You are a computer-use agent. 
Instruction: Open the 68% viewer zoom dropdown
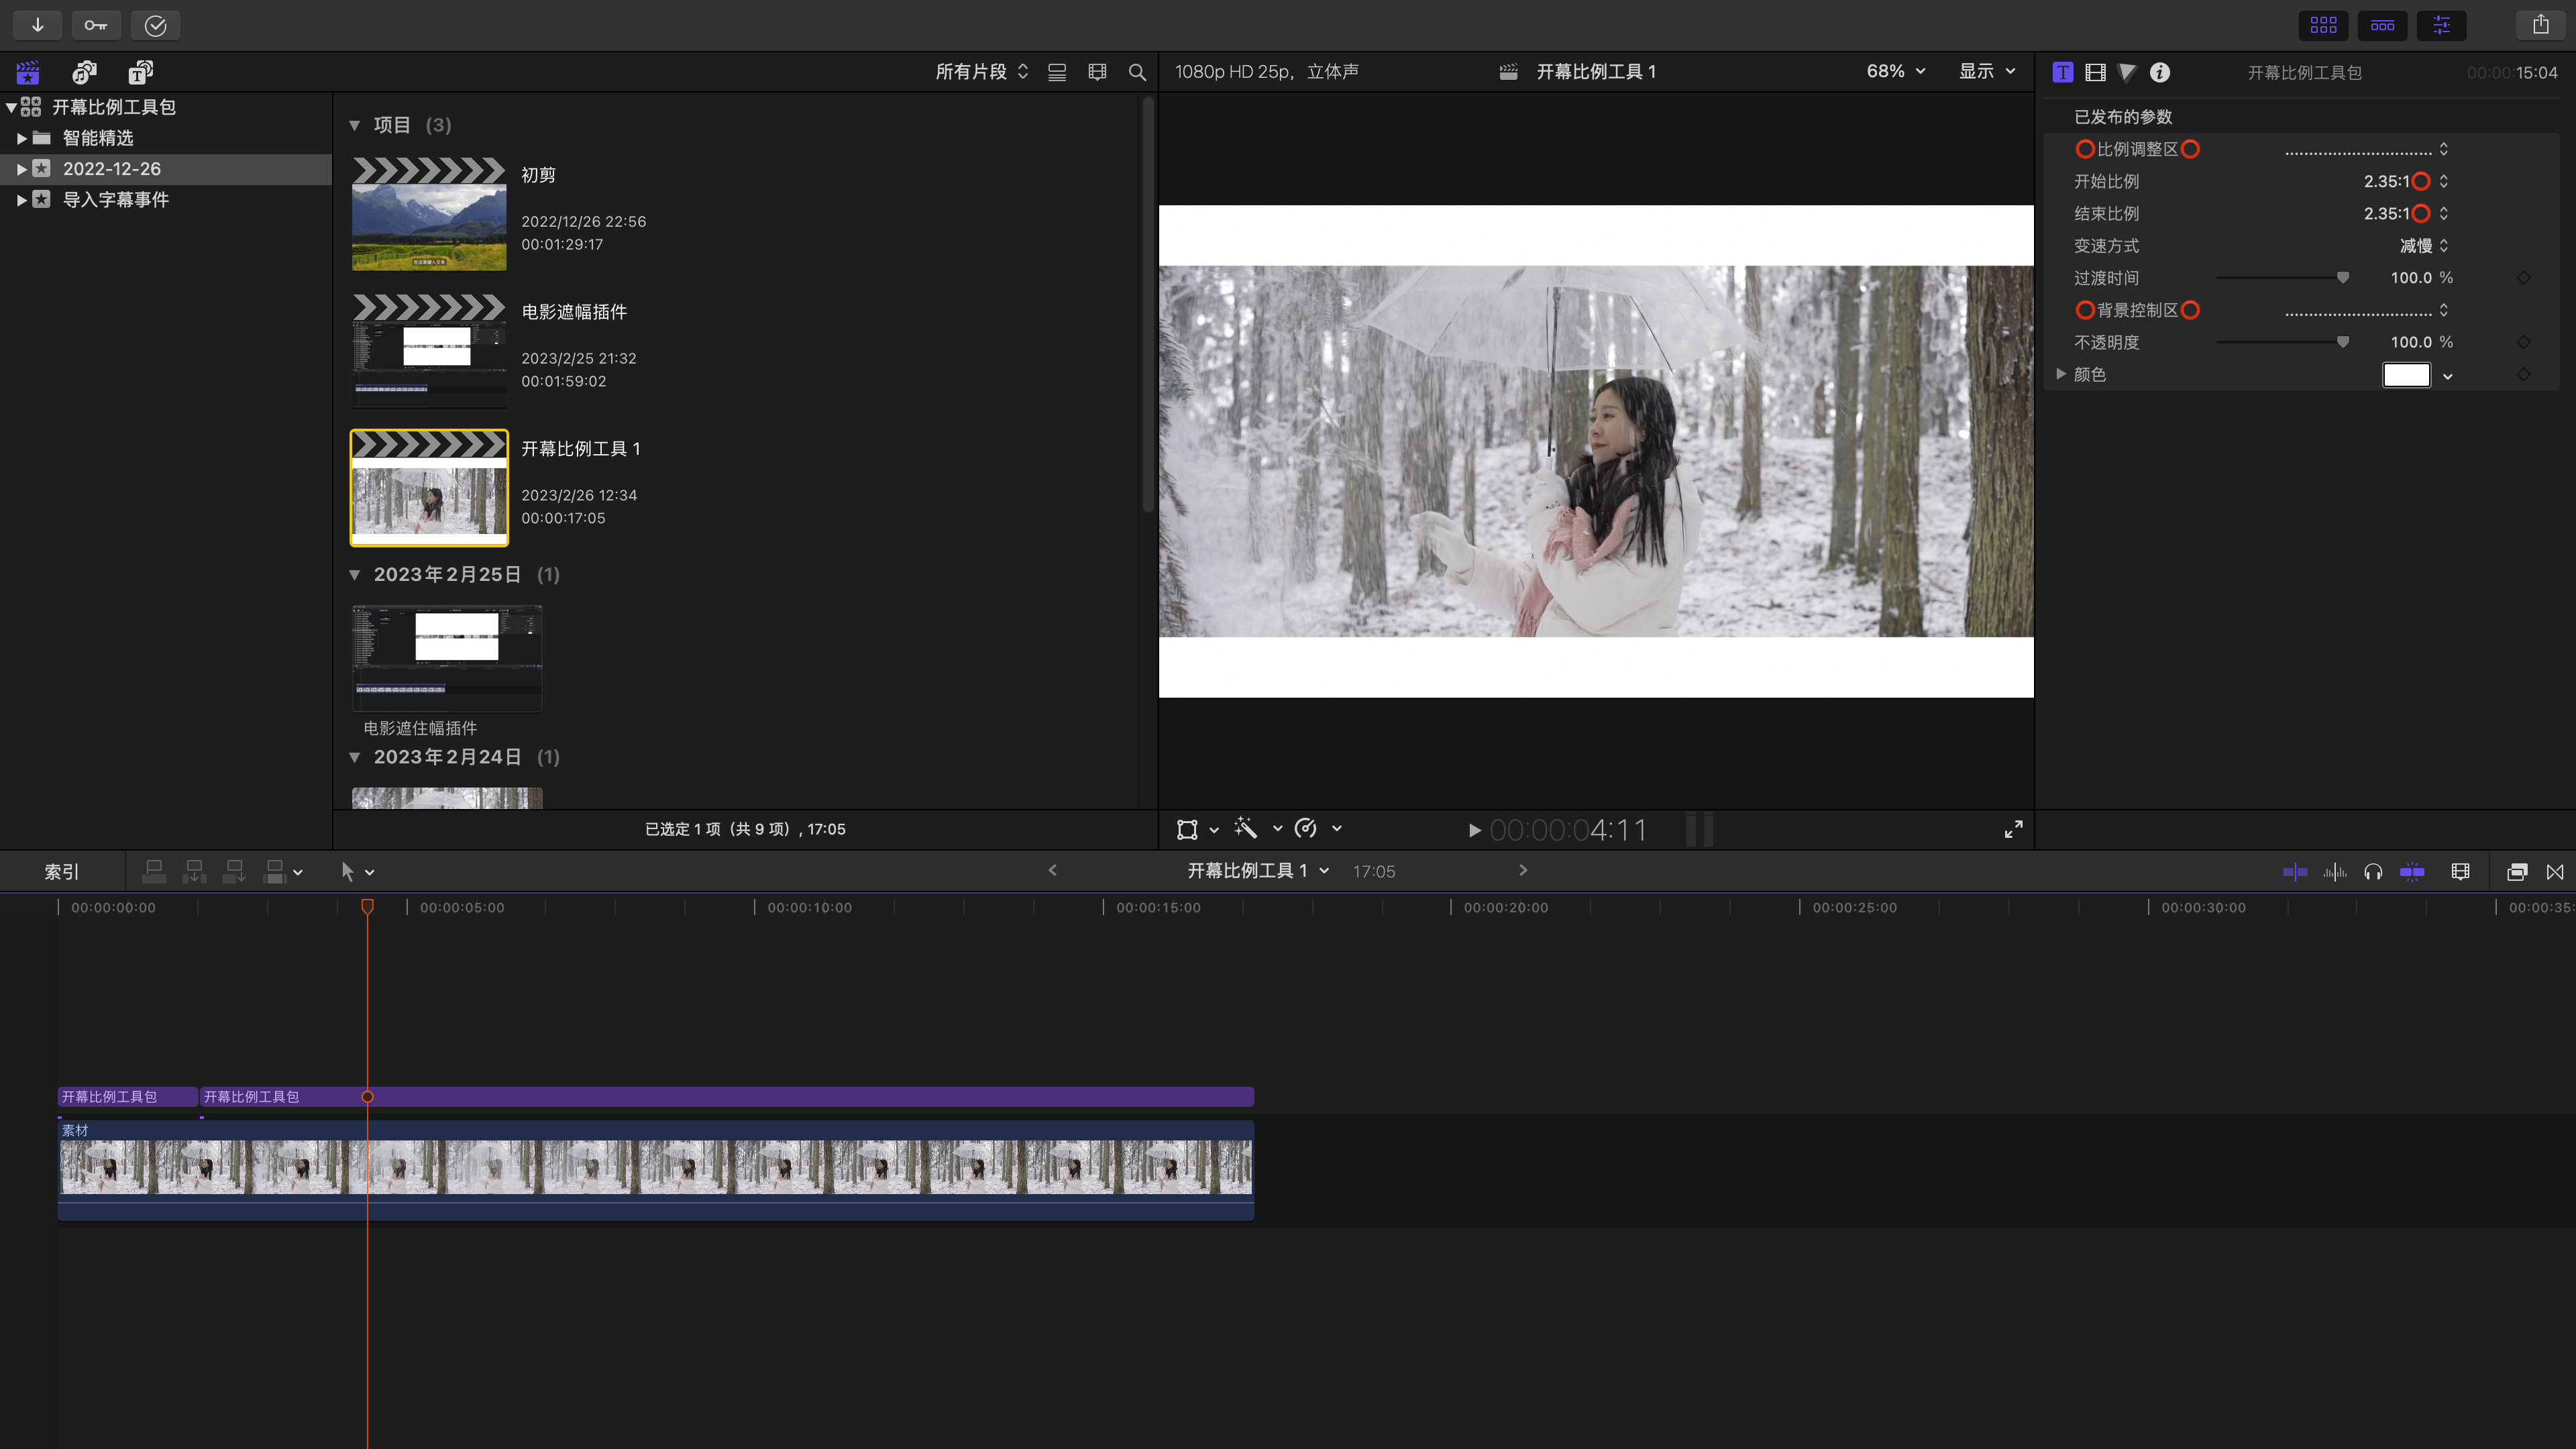tap(1895, 71)
